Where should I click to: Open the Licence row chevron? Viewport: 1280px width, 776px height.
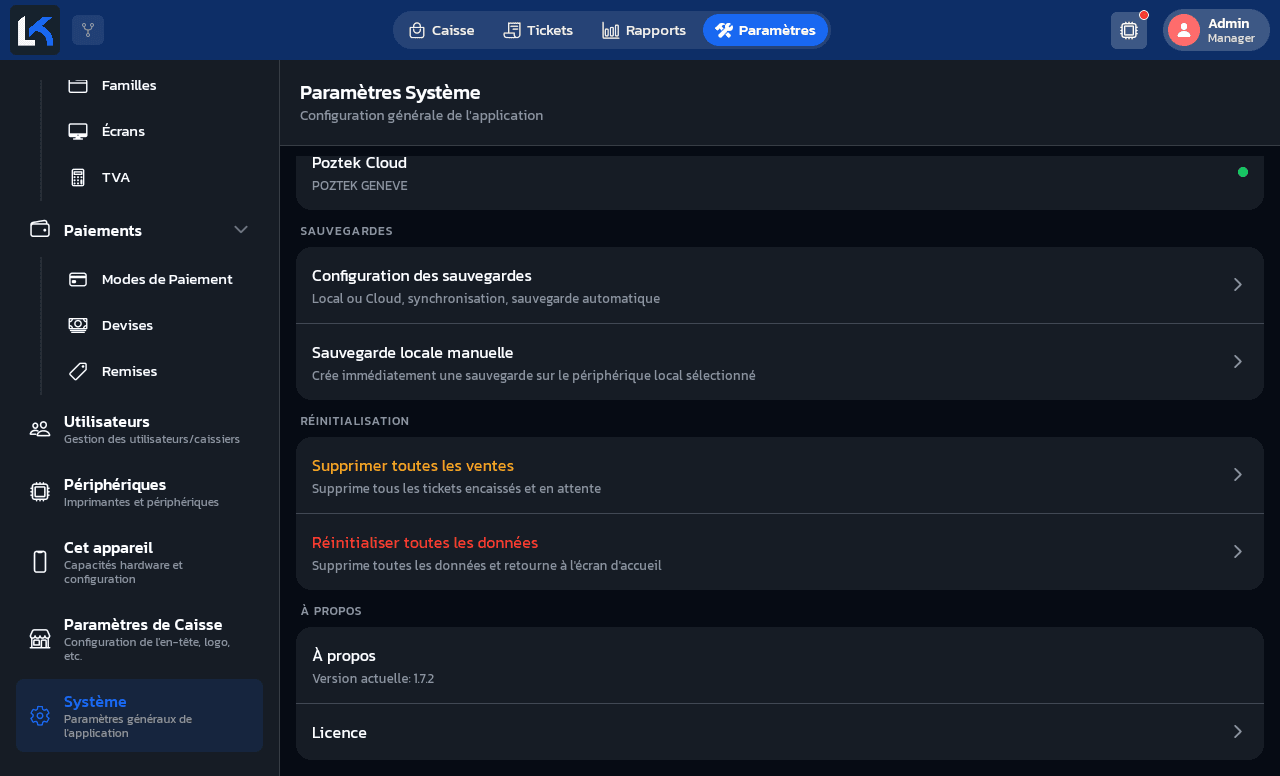[1238, 732]
